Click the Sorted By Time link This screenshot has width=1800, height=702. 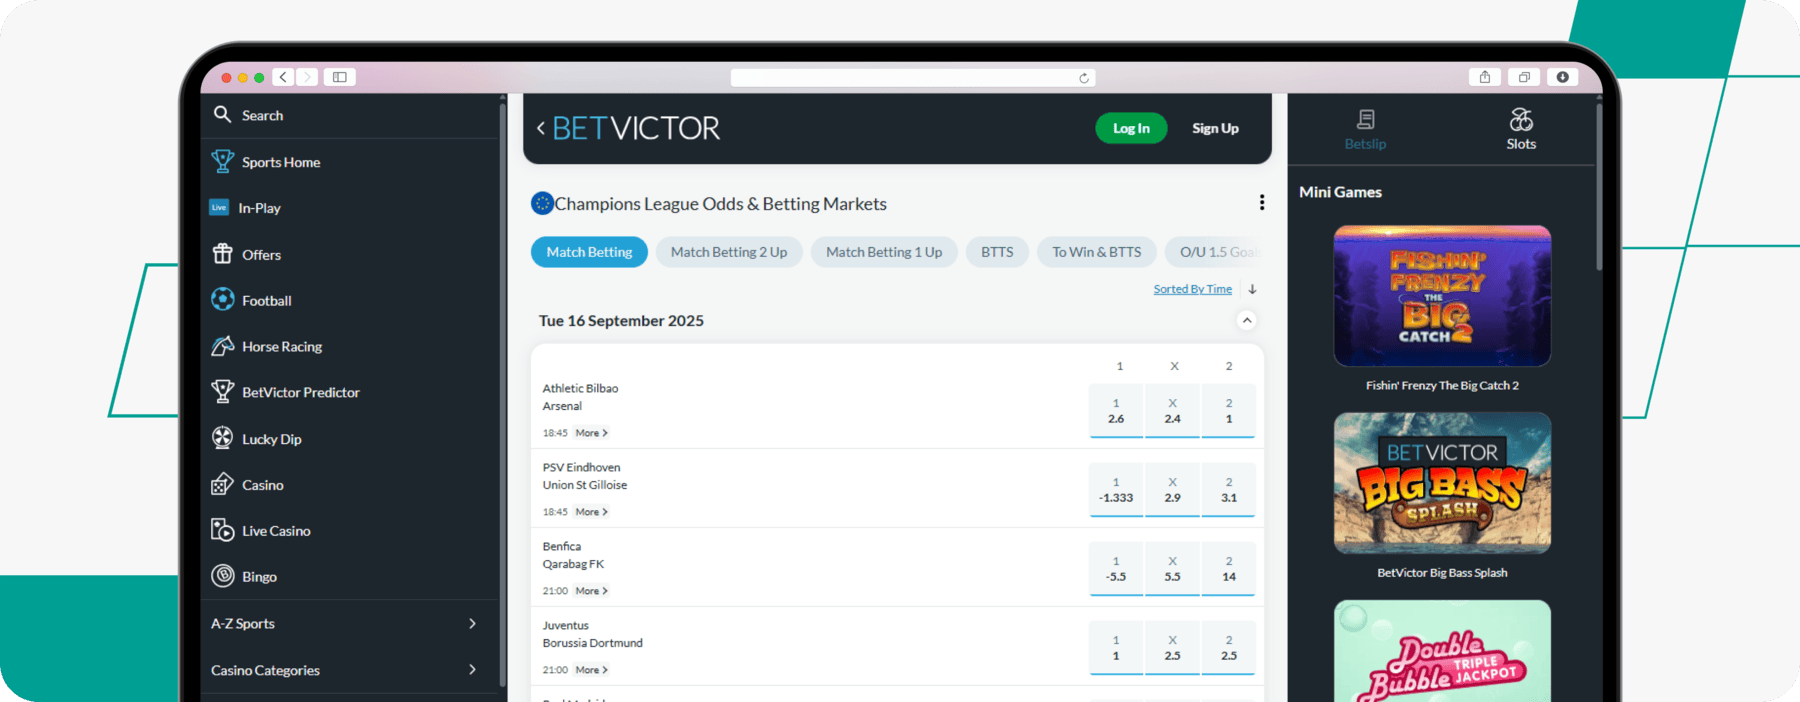click(x=1192, y=289)
